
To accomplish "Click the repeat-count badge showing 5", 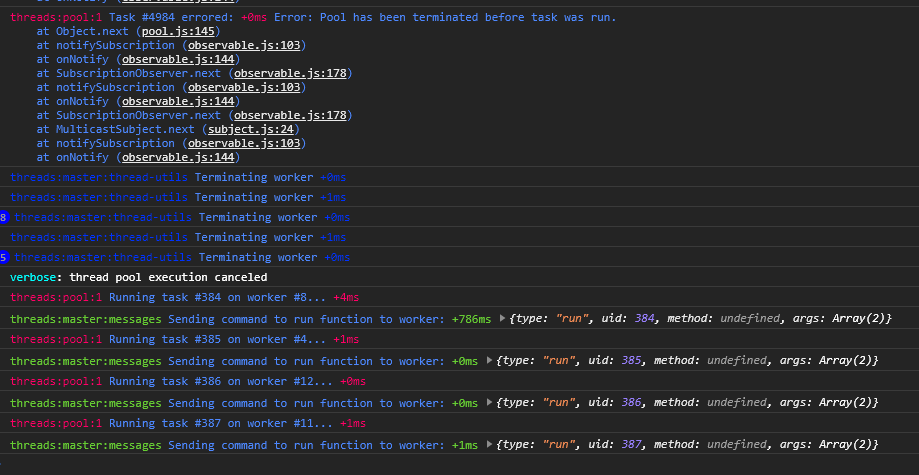I will coord(4,257).
